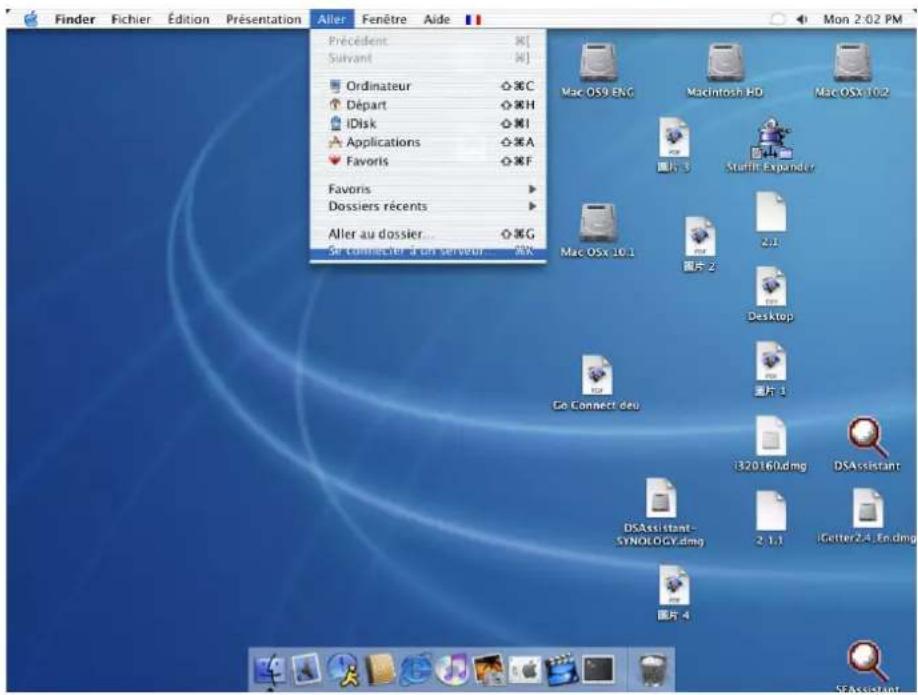Select the file named 2.1.1
Screen dimensions: 918x695
coord(770,511)
